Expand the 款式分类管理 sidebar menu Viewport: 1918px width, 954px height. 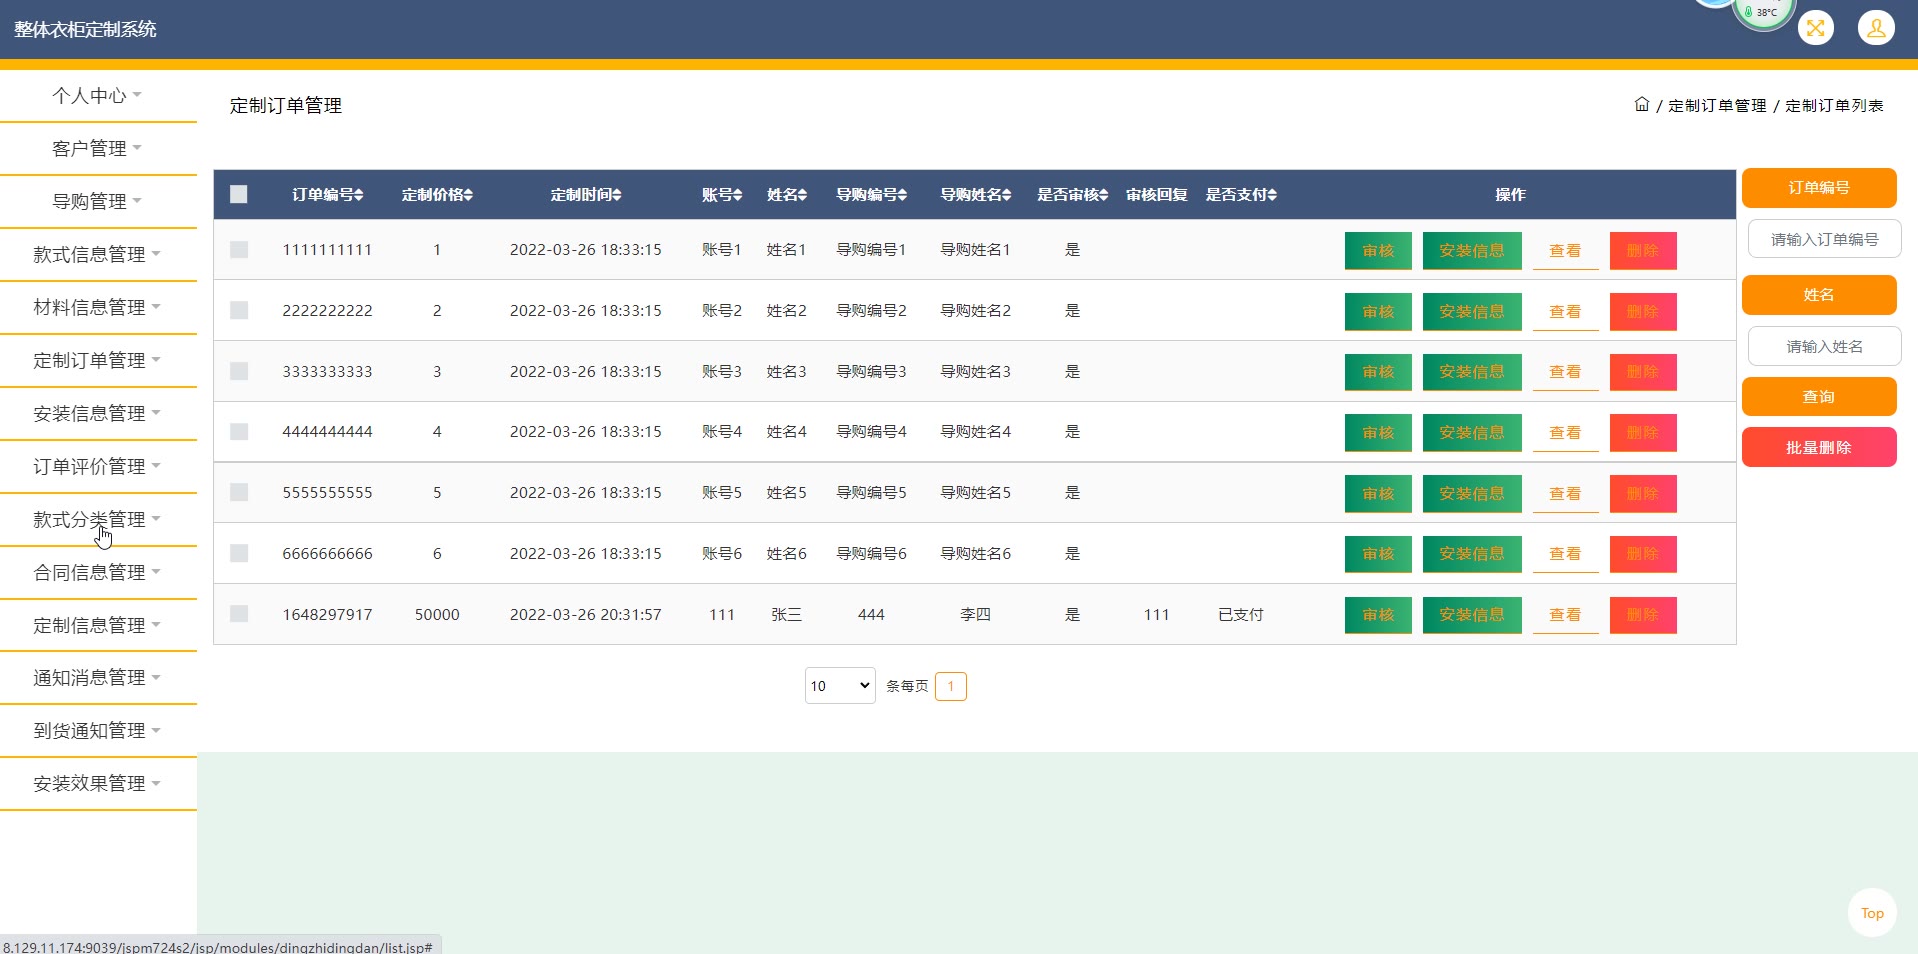pos(97,520)
